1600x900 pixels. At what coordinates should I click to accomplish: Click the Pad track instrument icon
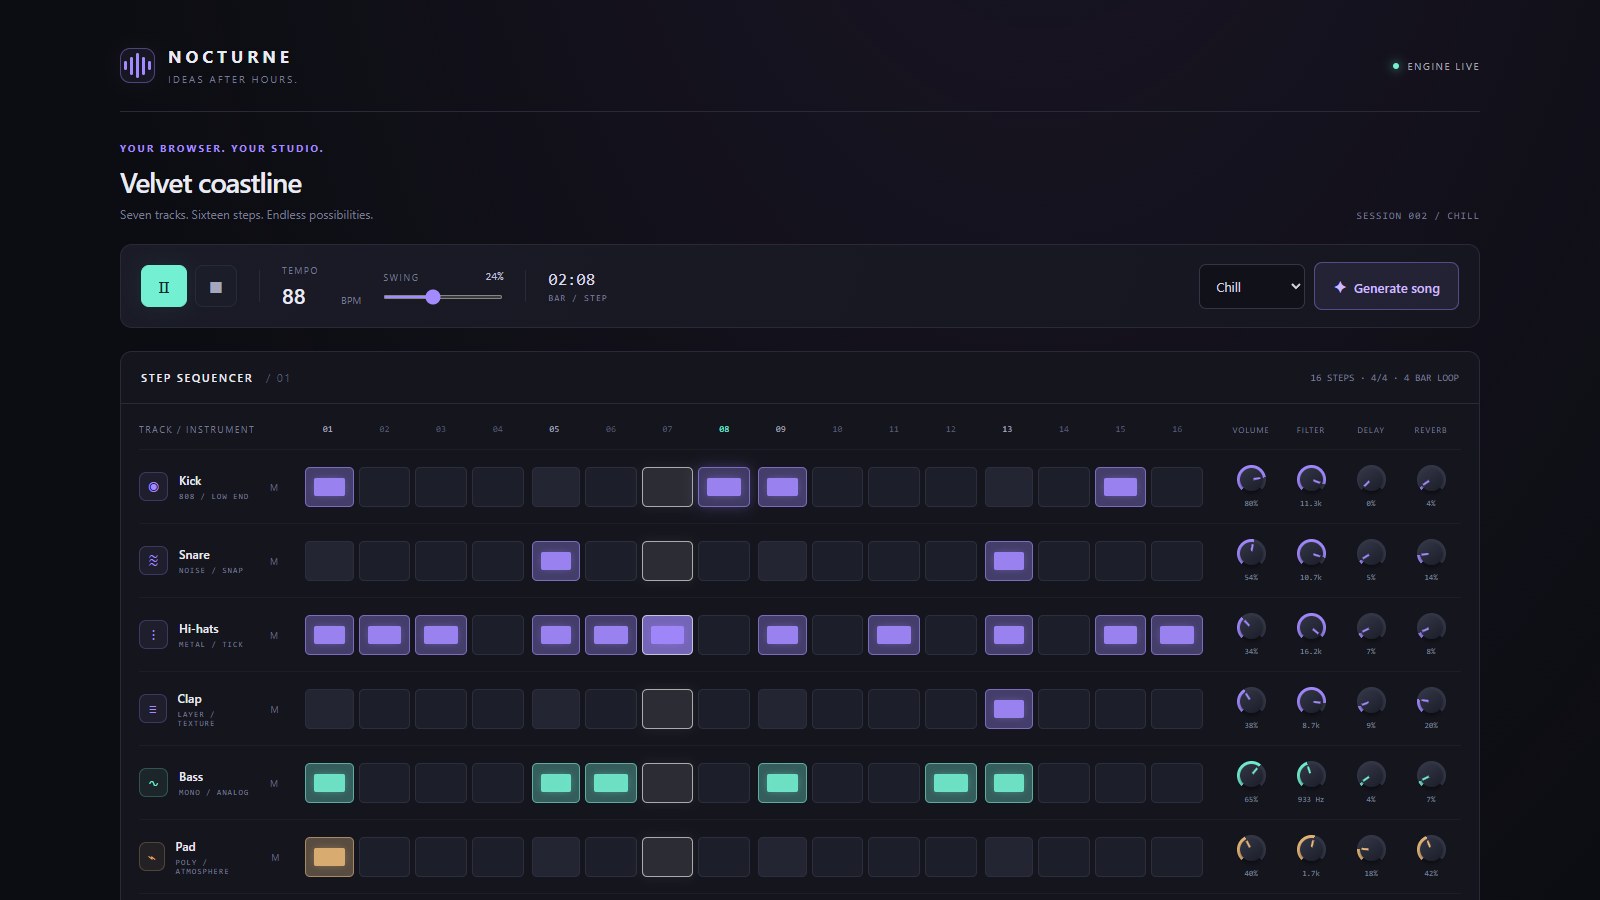pyautogui.click(x=153, y=857)
